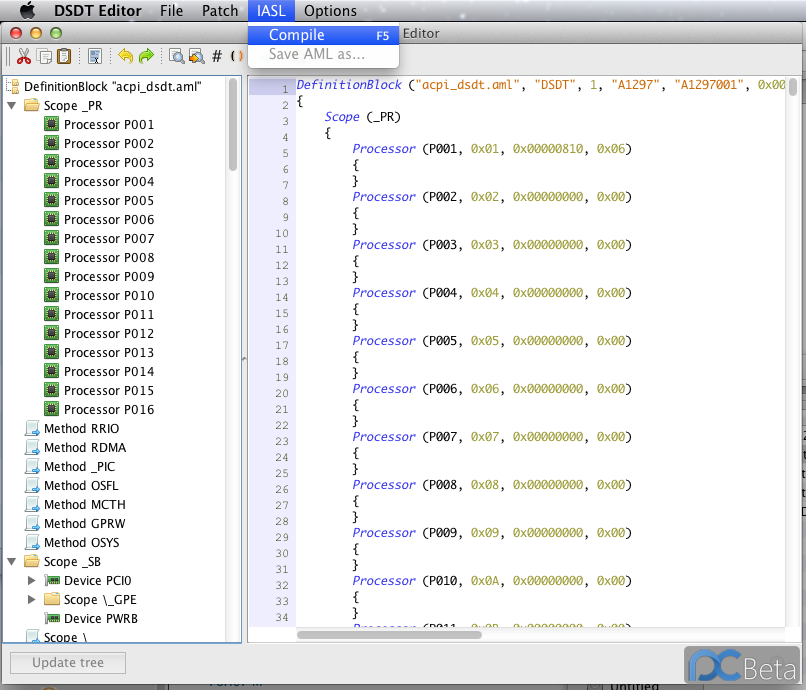Collapse the Scope _SB tree node
Image resolution: width=806 pixels, height=690 pixels.
[12, 562]
